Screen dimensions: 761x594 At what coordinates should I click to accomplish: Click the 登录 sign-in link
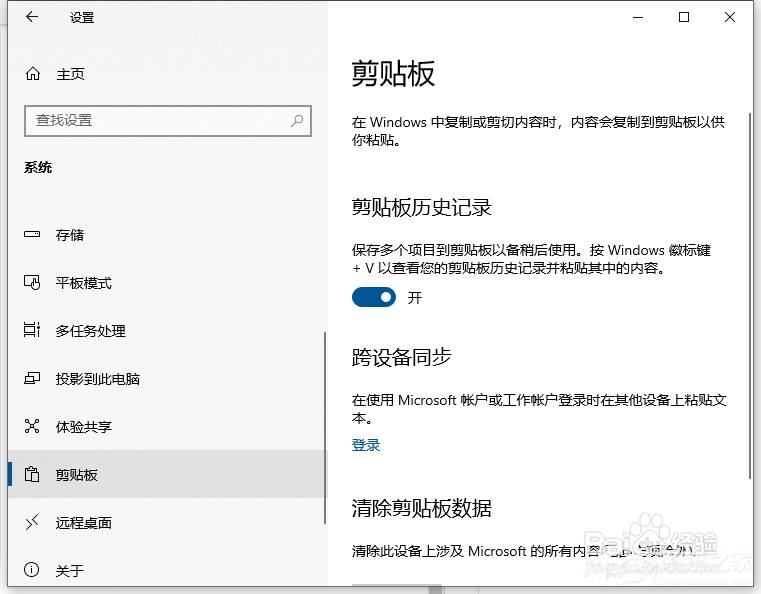(x=366, y=445)
